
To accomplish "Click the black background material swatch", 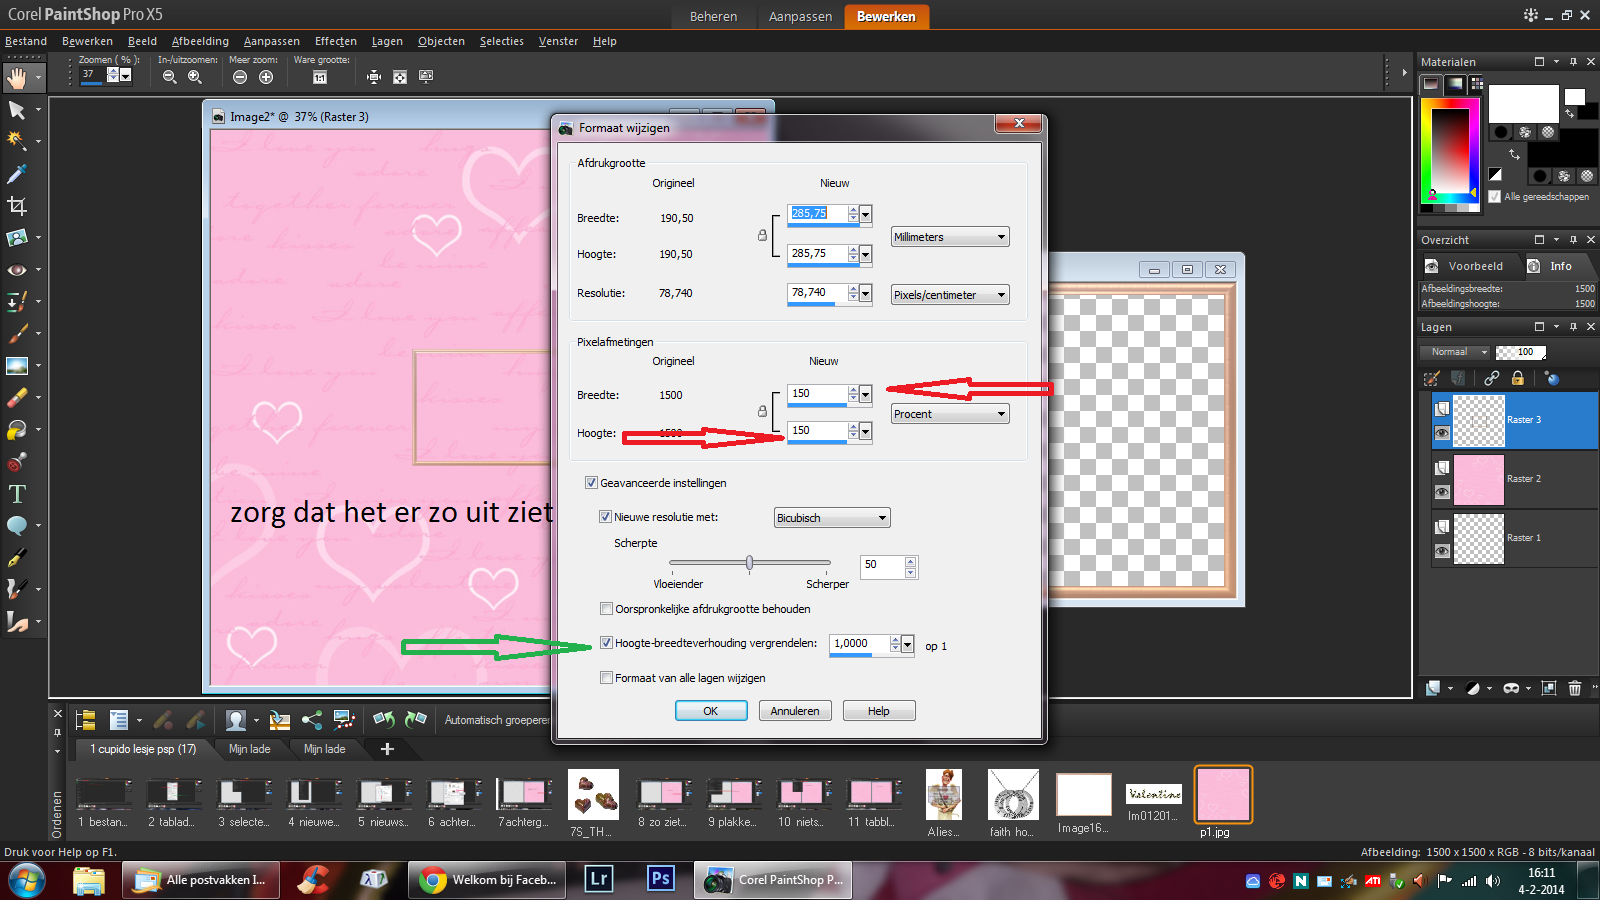I will [x=1563, y=149].
